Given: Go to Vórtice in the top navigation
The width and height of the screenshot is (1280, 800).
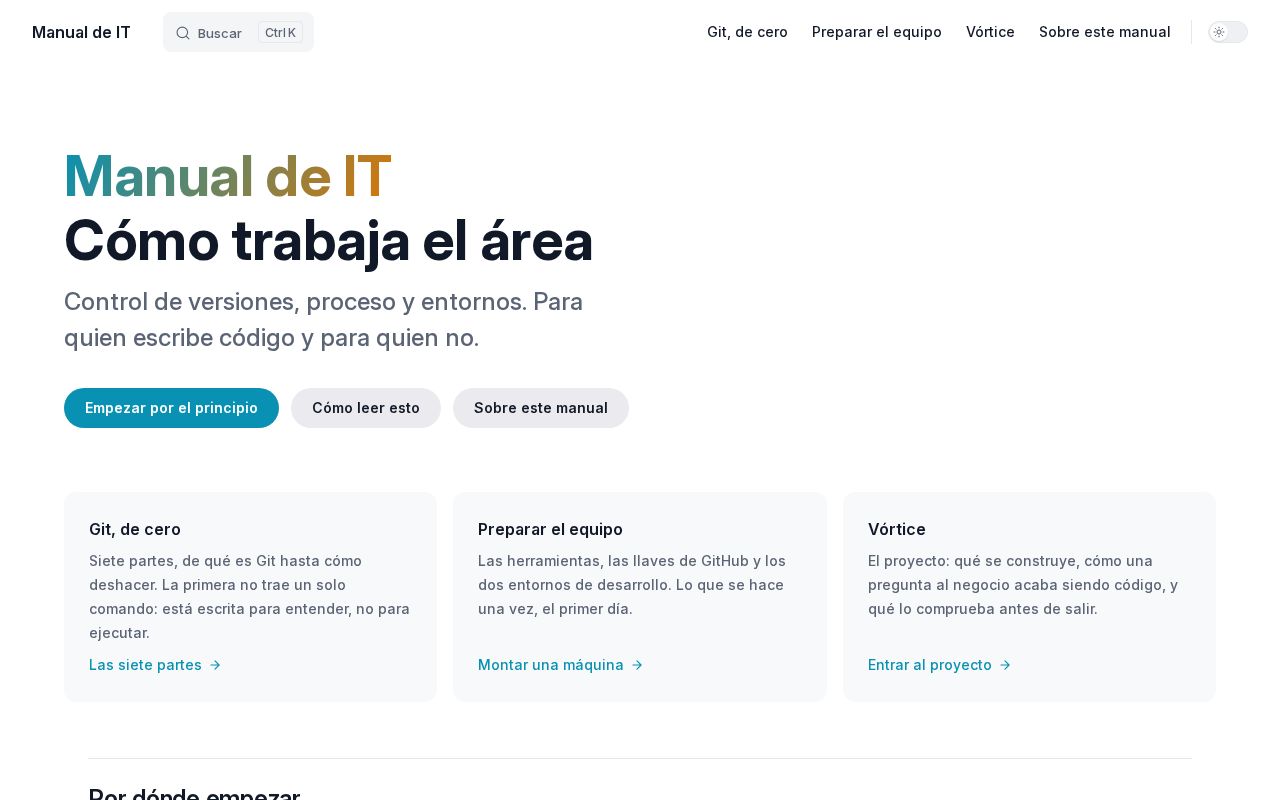Looking at the screenshot, I should 990,32.
